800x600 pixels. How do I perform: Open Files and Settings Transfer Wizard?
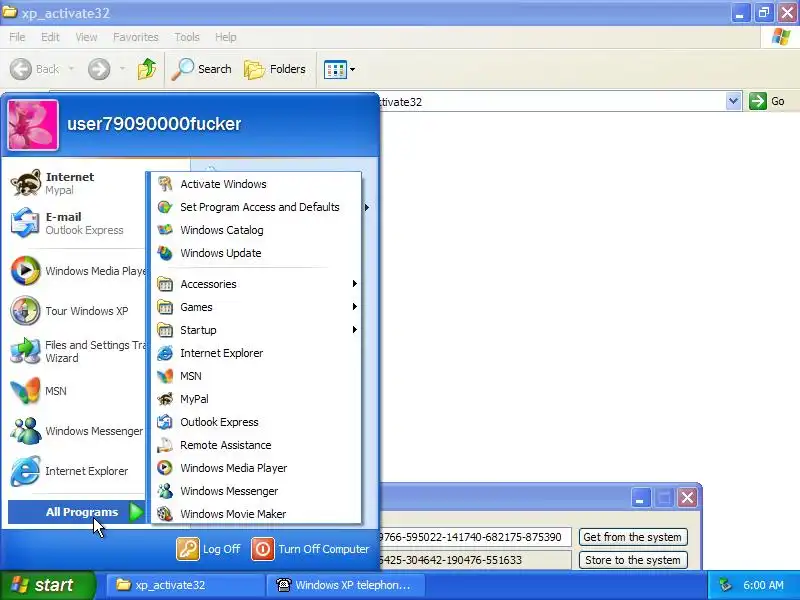pos(77,351)
